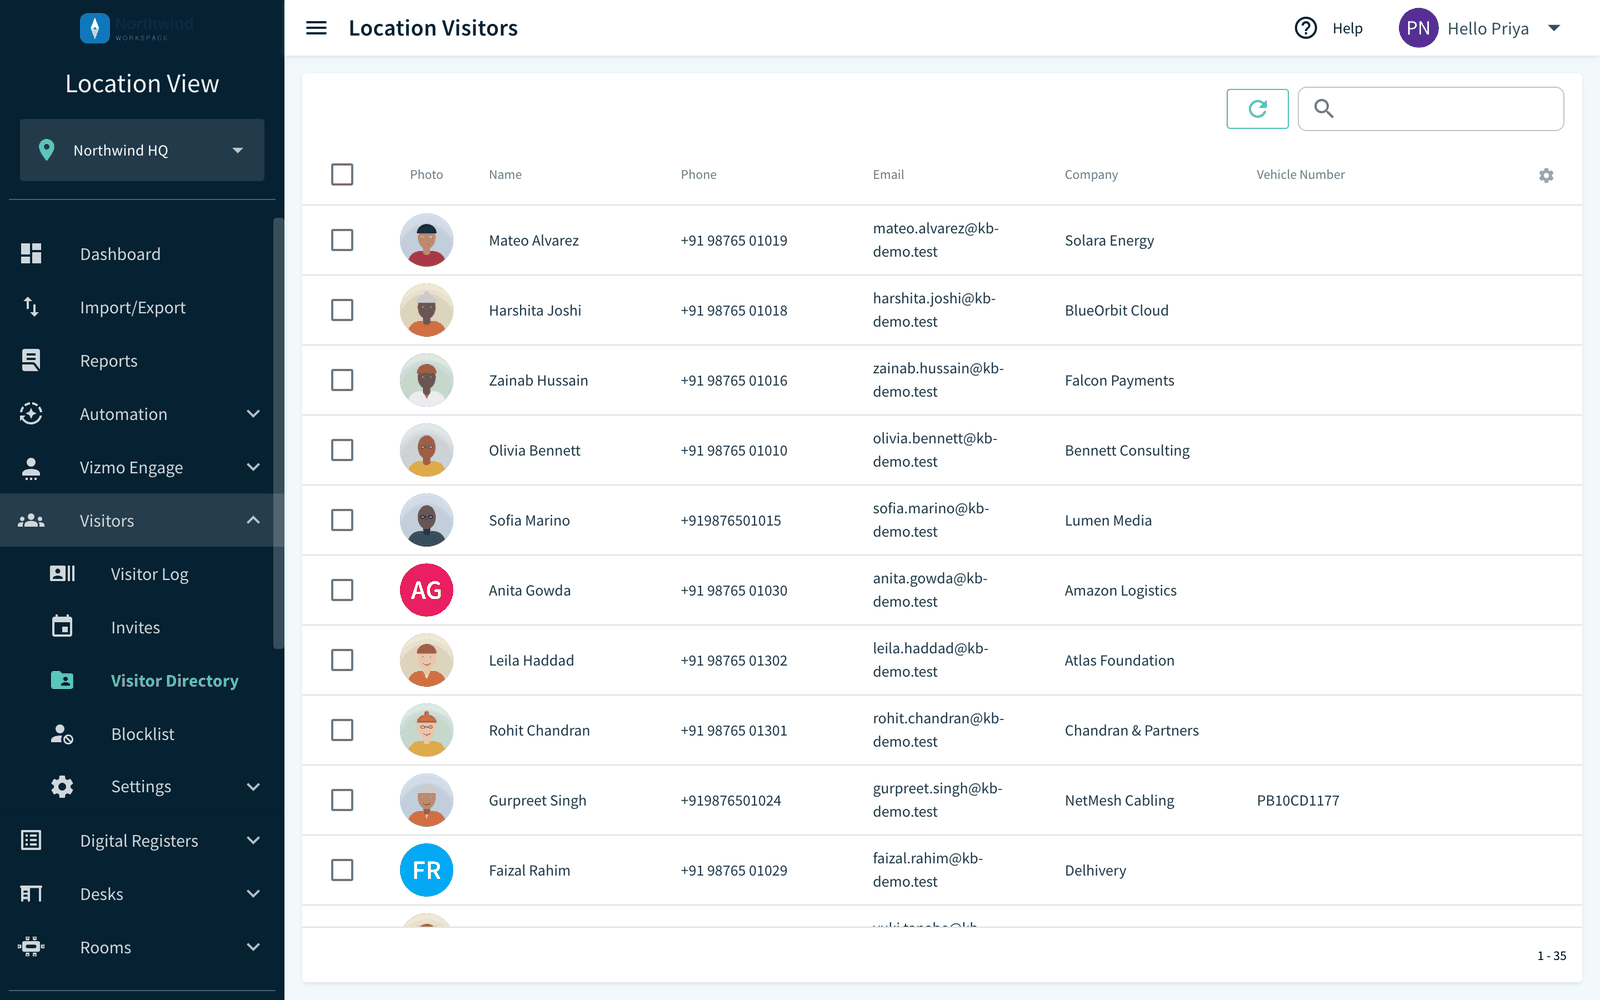Click the Settings gear icon in sidebar
Screen dimensions: 1600x1000
coord(62,787)
